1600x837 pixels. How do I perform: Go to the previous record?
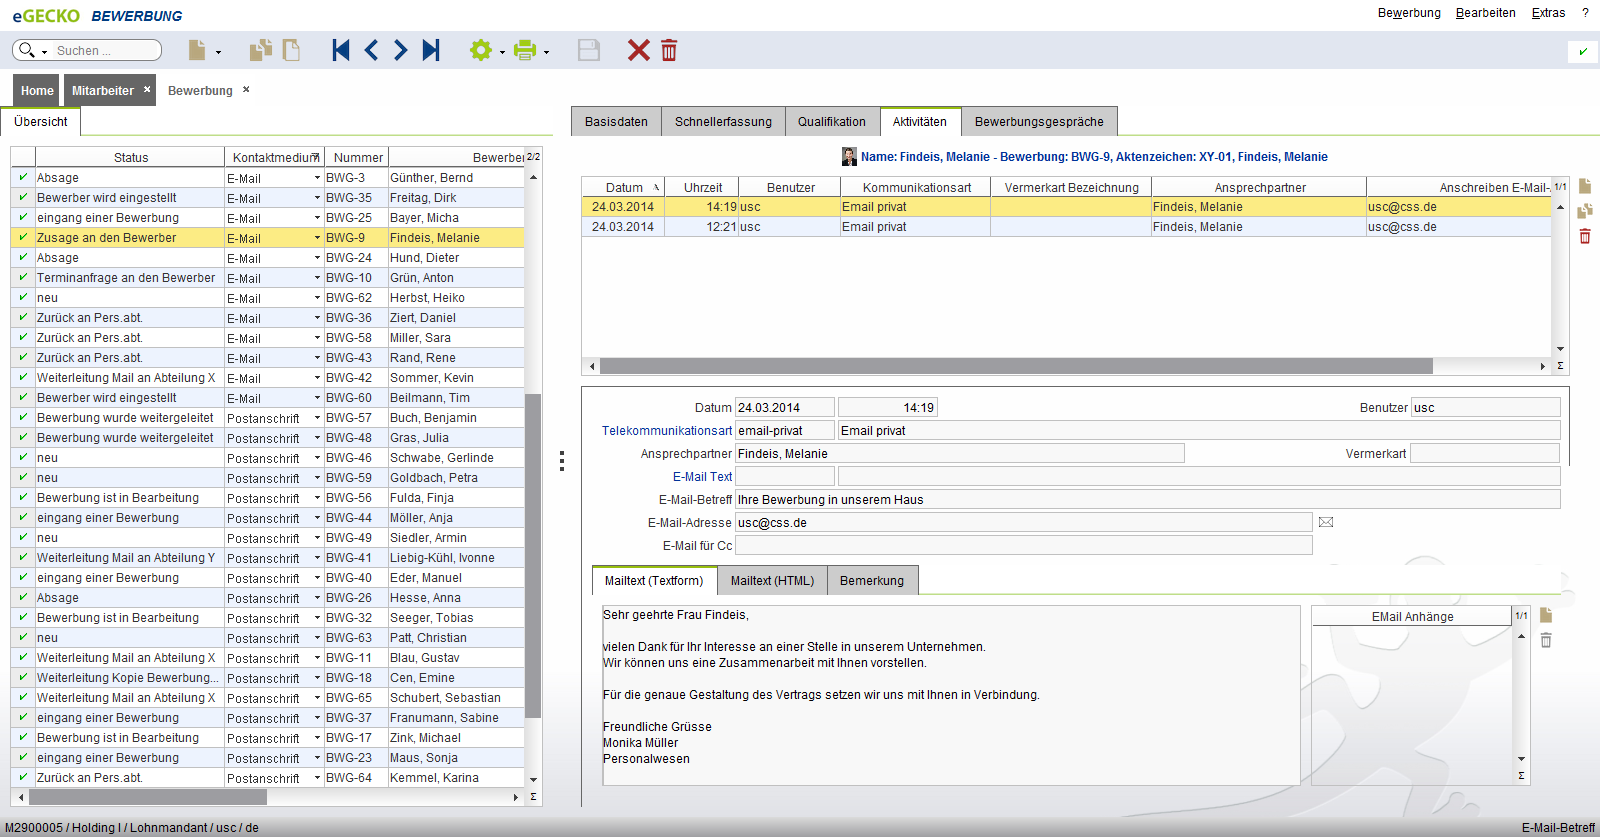pos(371,50)
